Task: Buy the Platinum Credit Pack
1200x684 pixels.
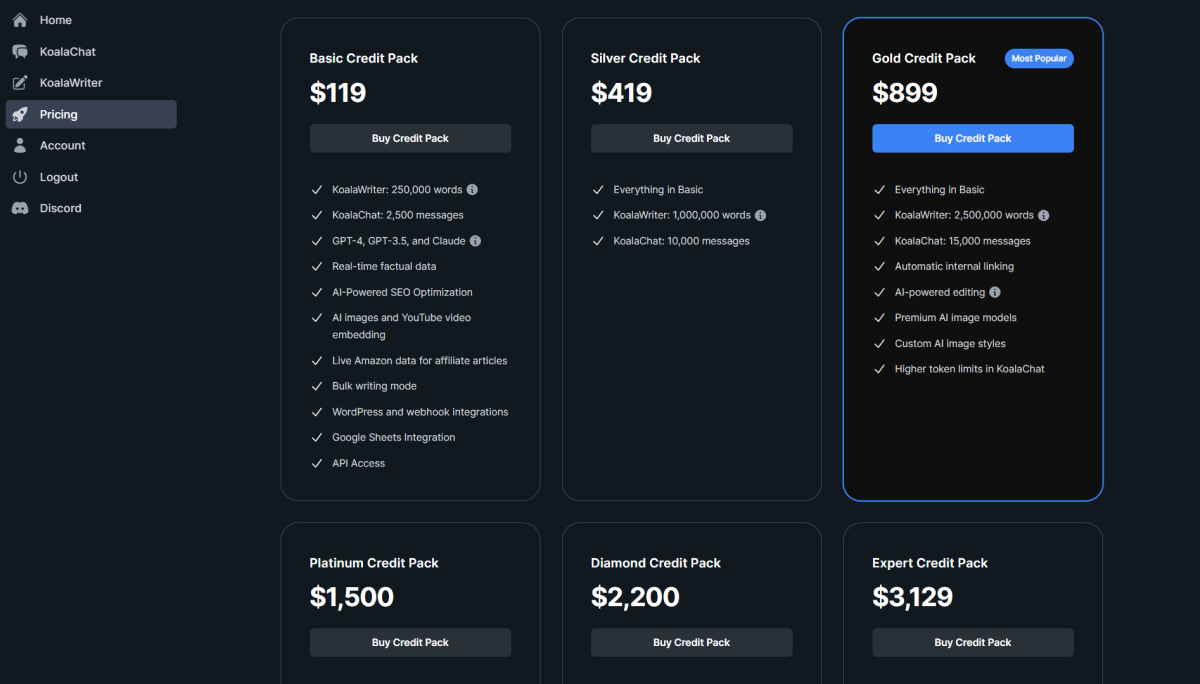Action: click(x=410, y=642)
